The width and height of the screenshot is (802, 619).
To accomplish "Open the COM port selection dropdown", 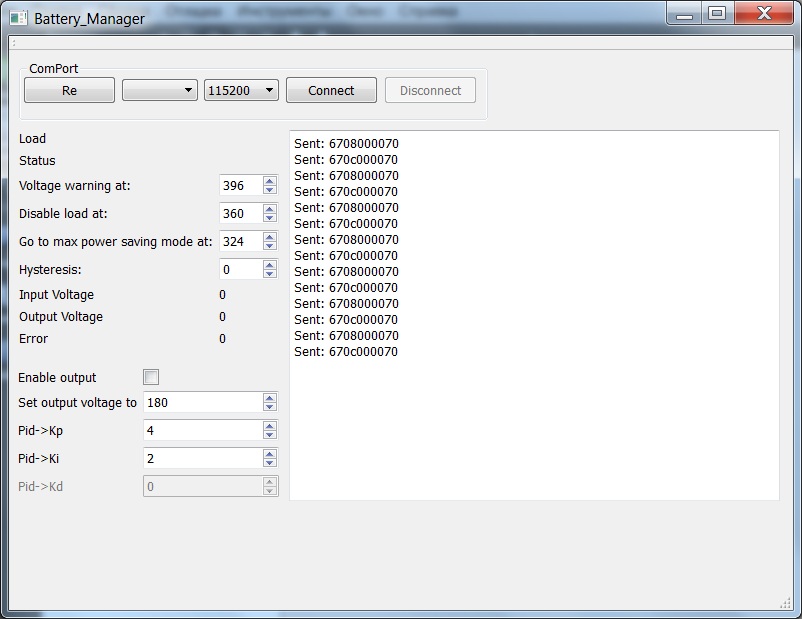I will click(159, 90).
